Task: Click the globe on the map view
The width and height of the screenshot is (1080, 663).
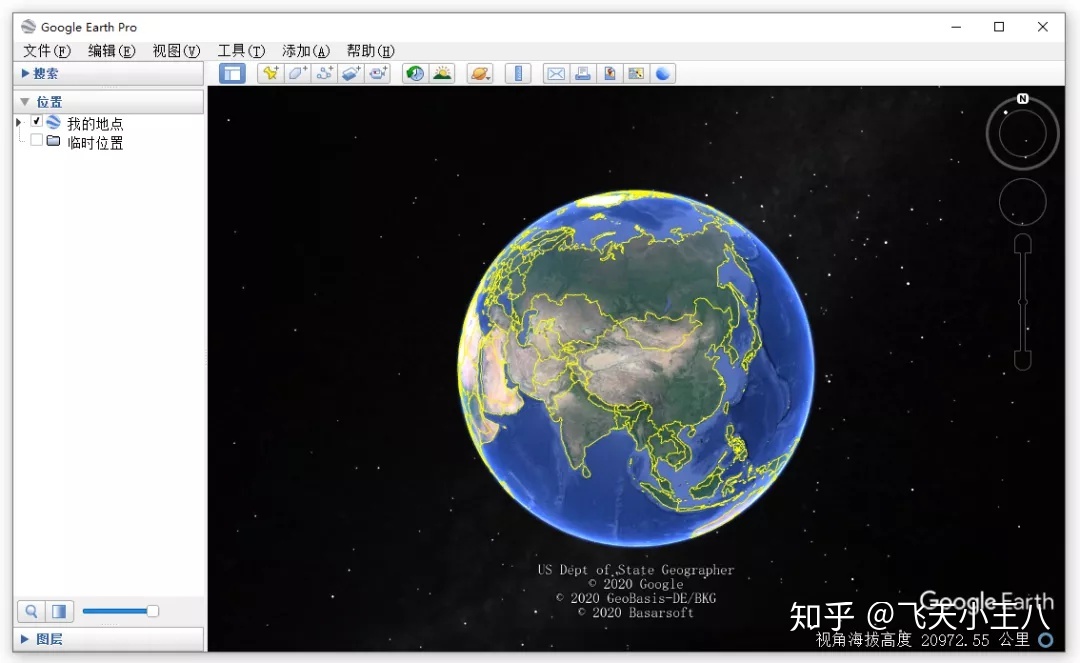Action: point(636,368)
